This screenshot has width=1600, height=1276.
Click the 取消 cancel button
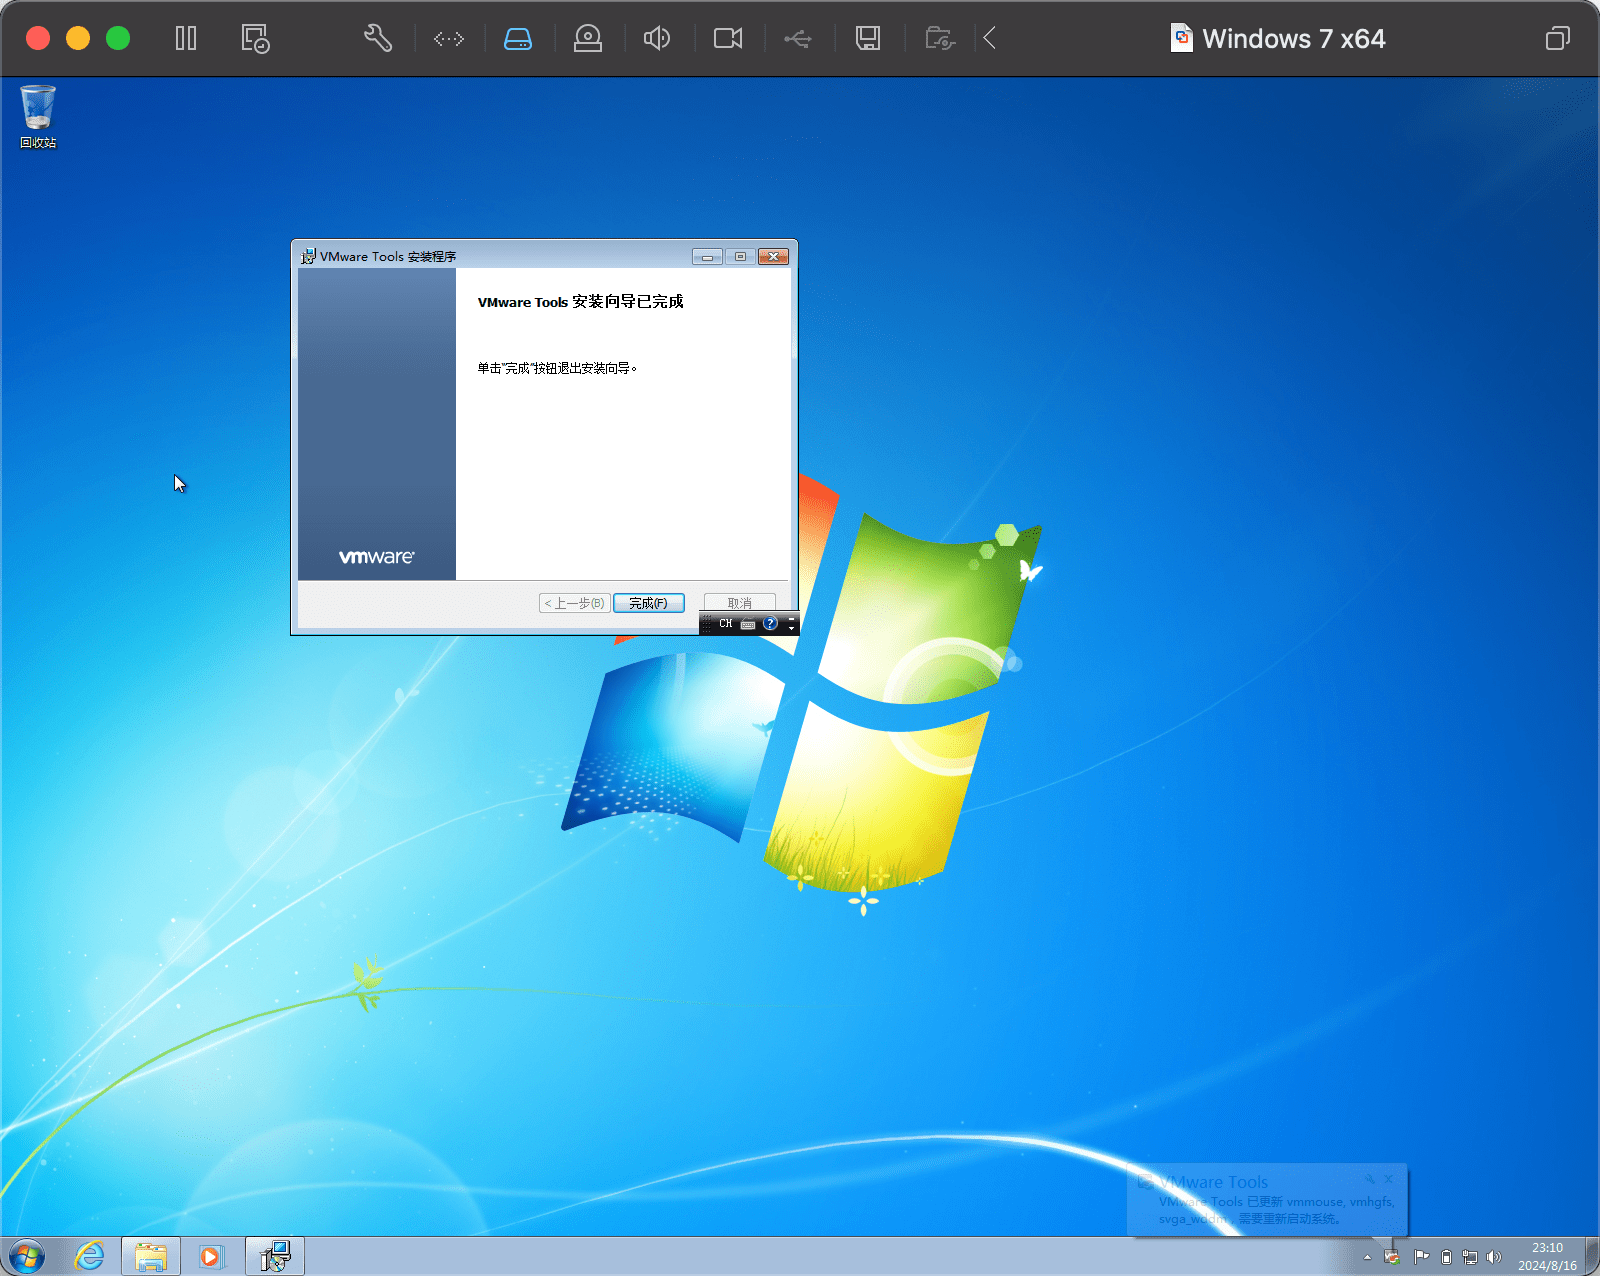(x=739, y=603)
